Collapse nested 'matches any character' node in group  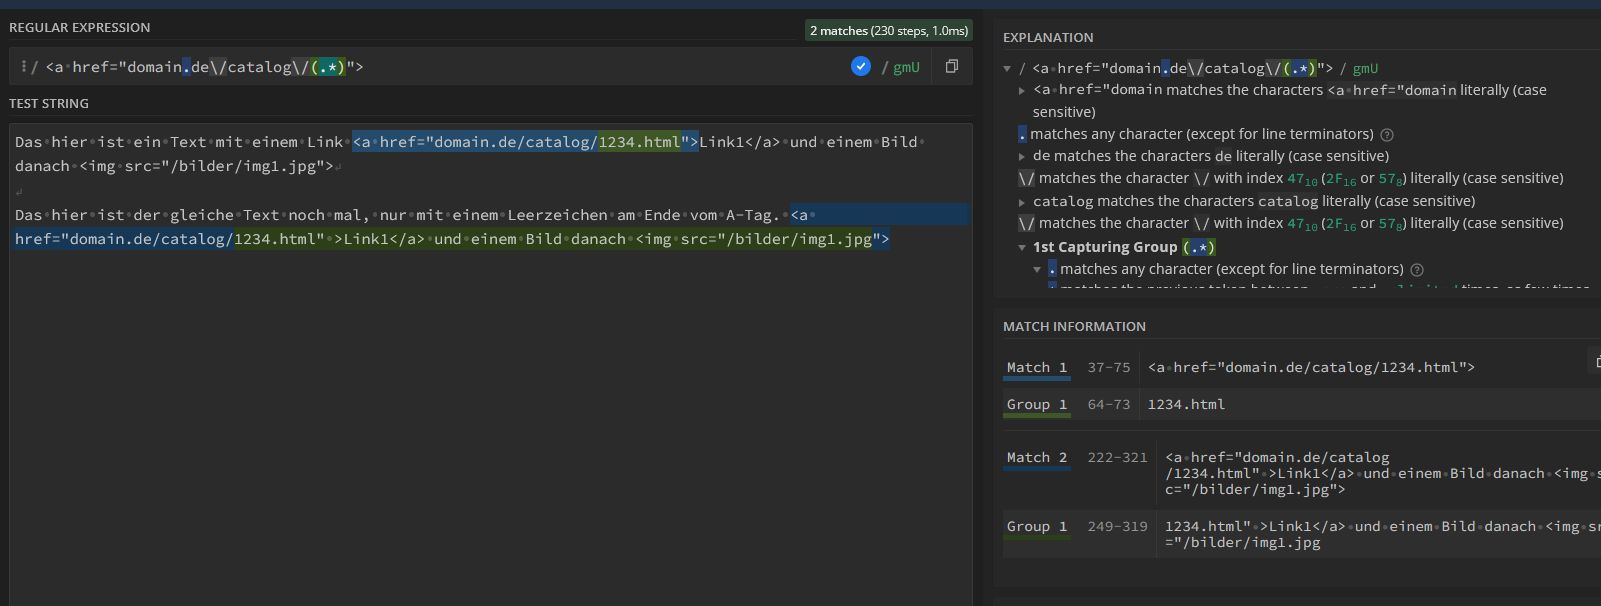tap(1037, 270)
